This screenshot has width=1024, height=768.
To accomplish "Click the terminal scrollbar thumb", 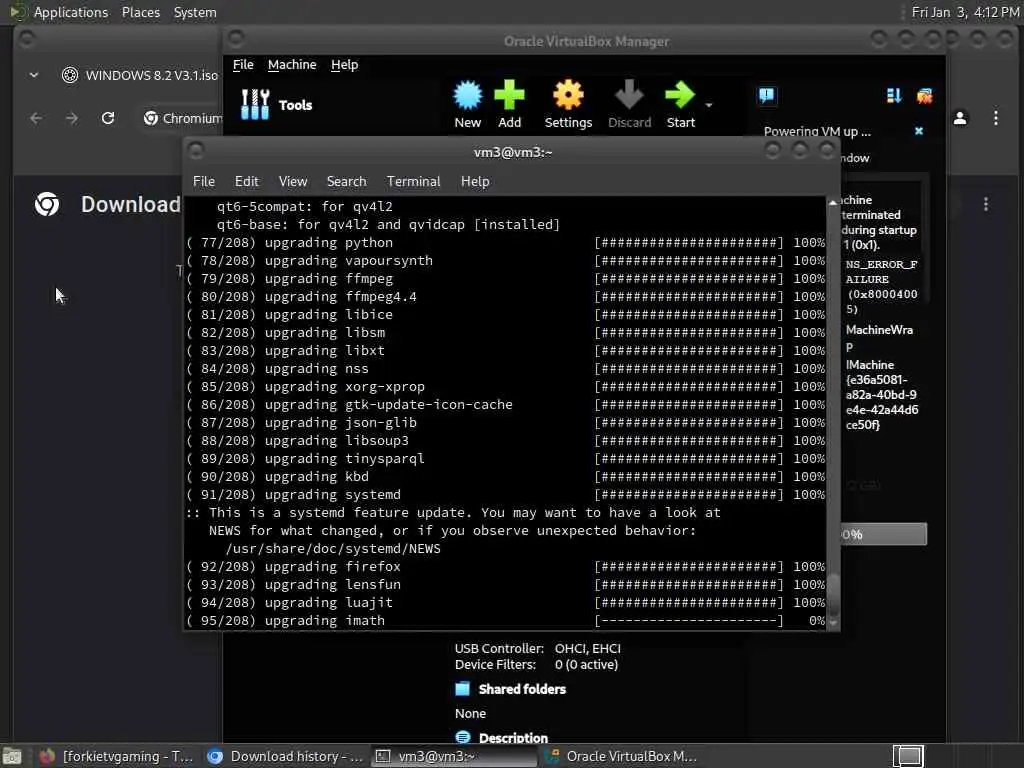I will pyautogui.click(x=833, y=593).
